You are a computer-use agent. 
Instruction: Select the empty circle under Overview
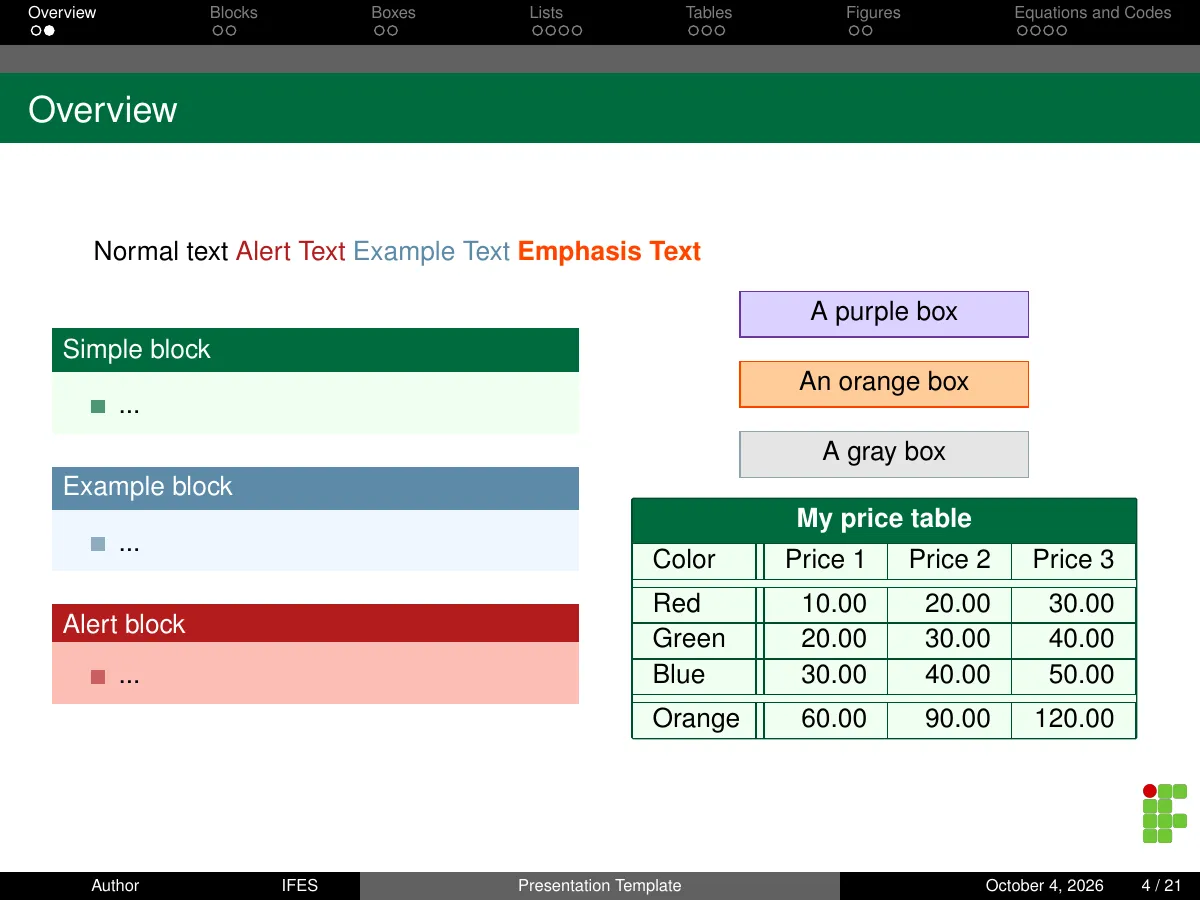36,31
